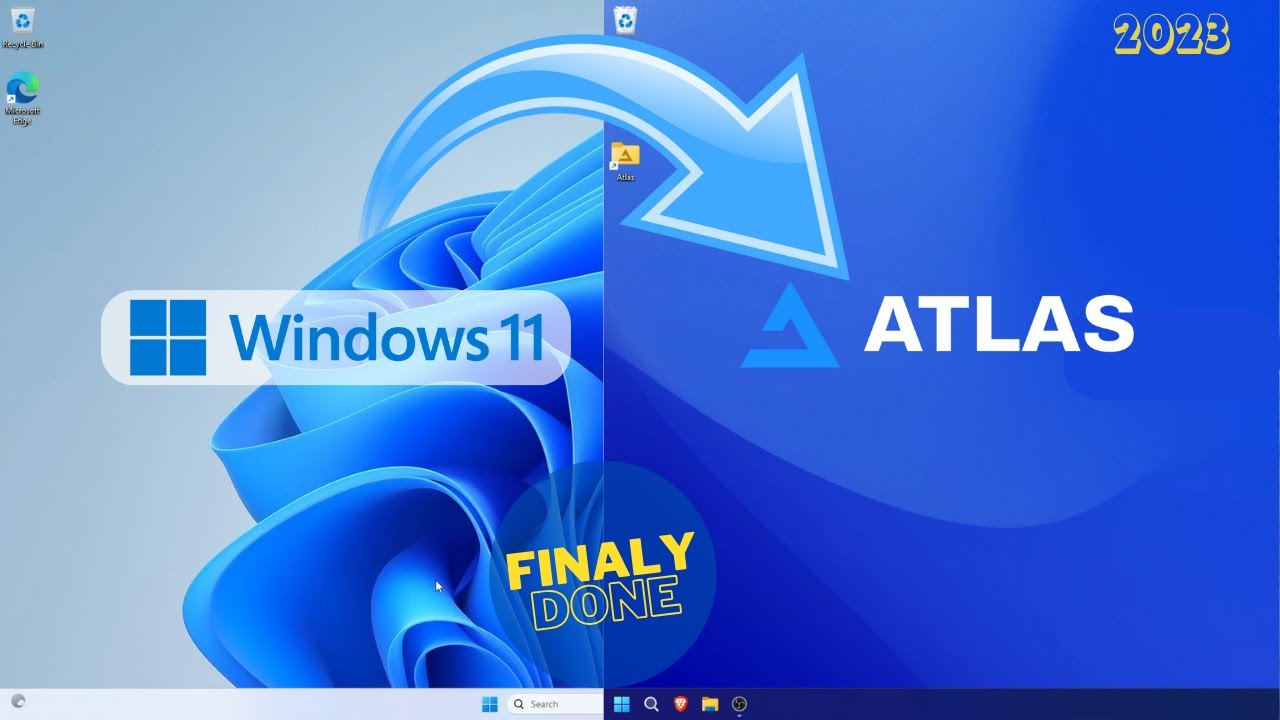Viewport: 1280px width, 720px height.
Task: Open the Recycle Bin on the Atlas desktop
Action: [625, 22]
